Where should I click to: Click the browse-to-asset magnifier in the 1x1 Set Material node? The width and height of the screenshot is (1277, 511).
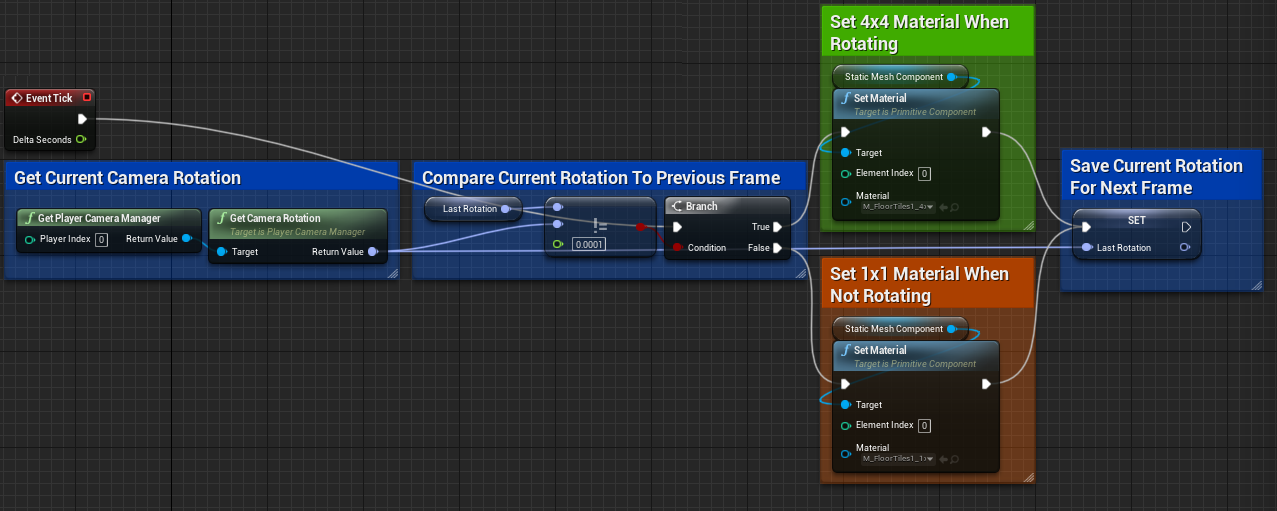point(953,459)
